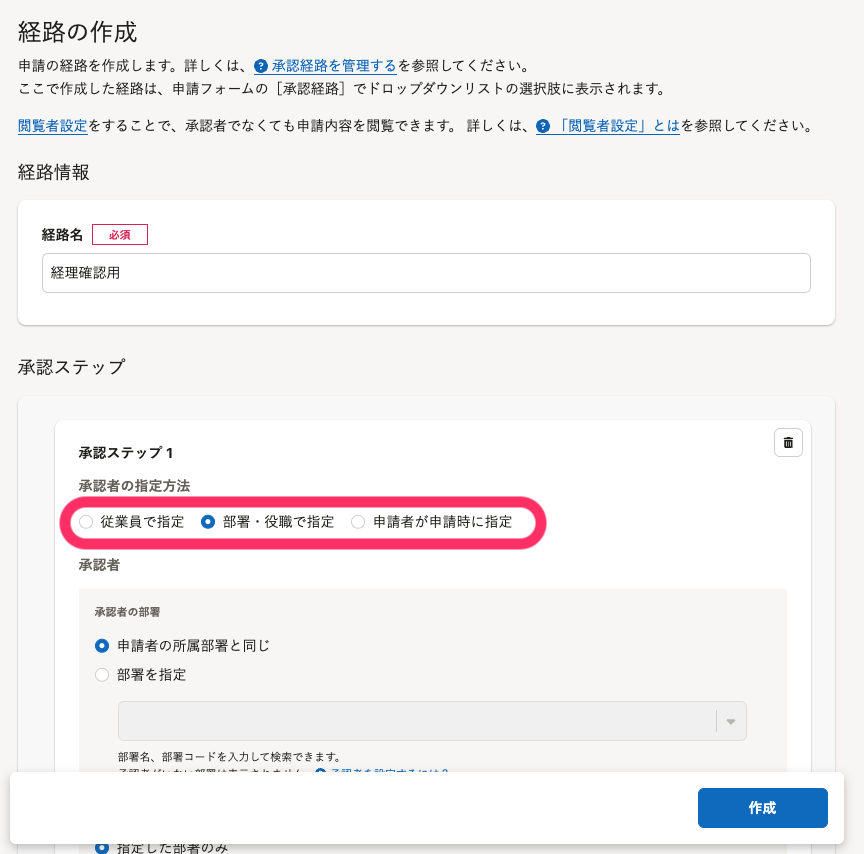Open the 閲覧者設定 link
The height and width of the screenshot is (854, 864).
click(x=52, y=126)
